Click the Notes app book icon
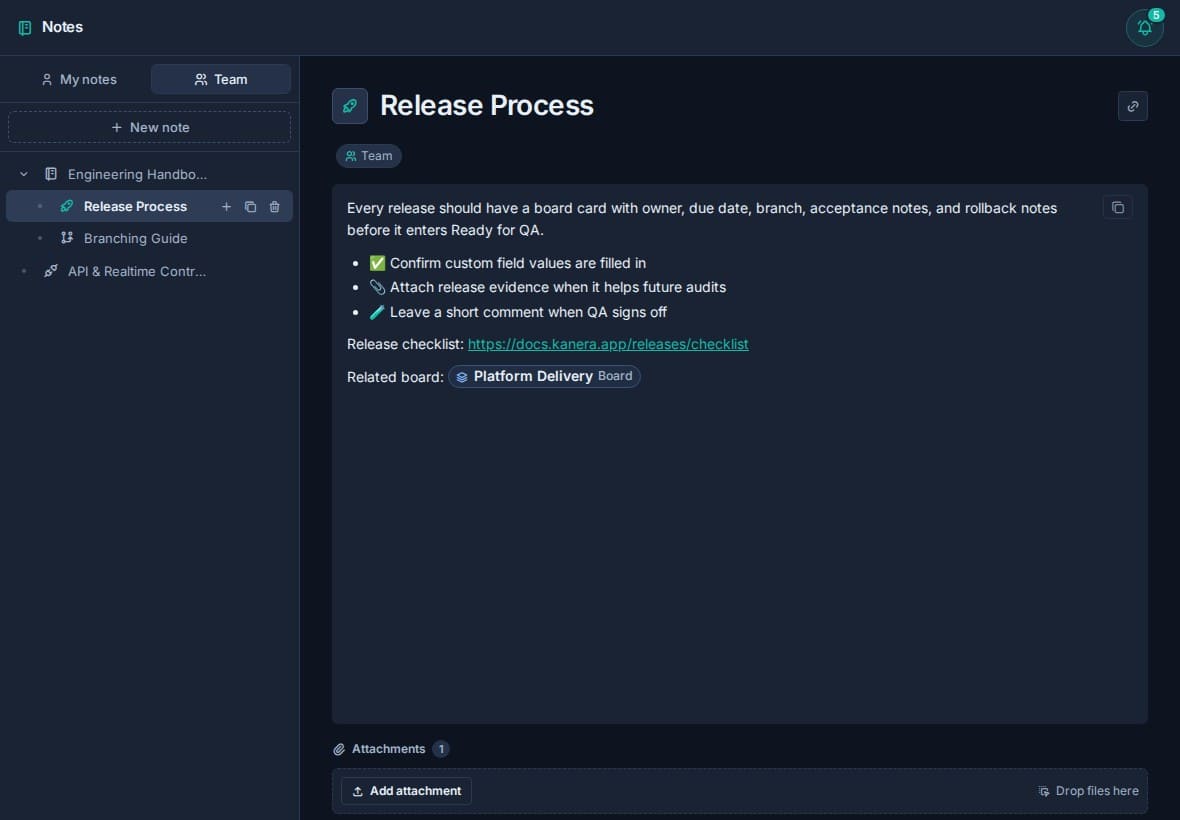This screenshot has height=820, width=1180. 25,28
